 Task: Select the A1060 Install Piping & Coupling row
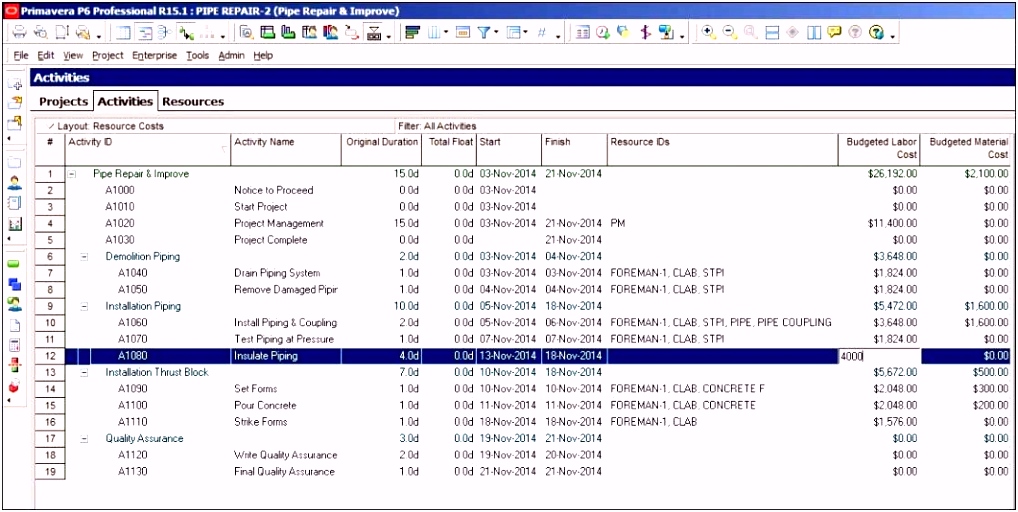523,323
